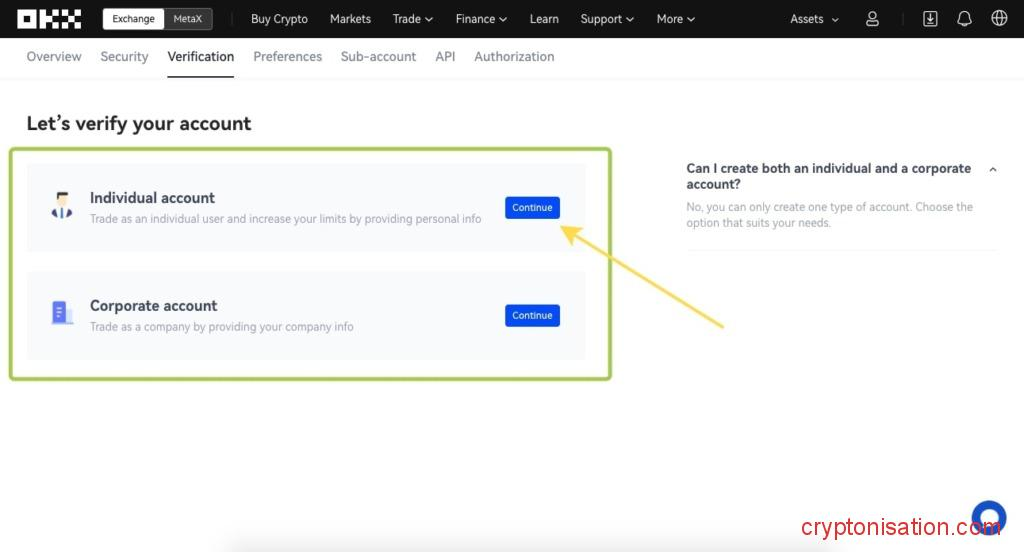
Task: Open the Sub-account tab
Action: [x=378, y=57]
